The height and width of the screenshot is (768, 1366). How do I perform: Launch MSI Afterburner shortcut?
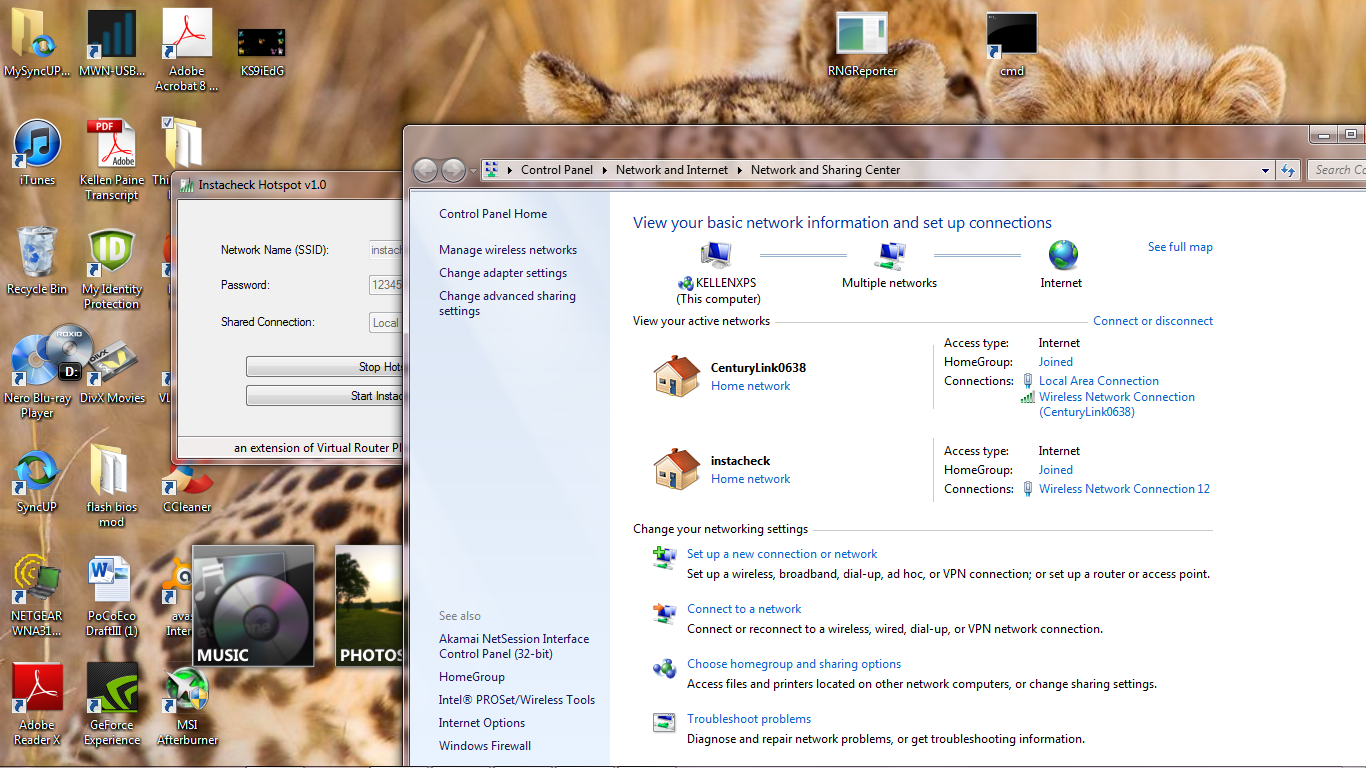187,705
